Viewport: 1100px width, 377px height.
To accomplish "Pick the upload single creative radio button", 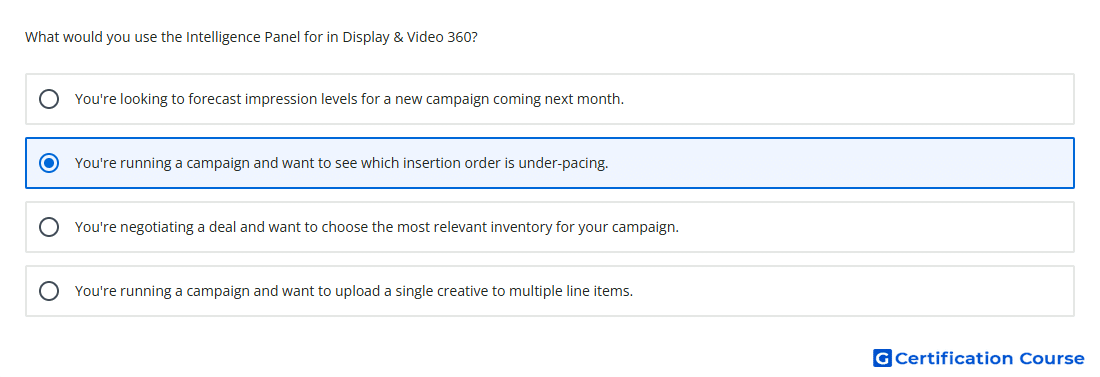I will click(x=49, y=291).
